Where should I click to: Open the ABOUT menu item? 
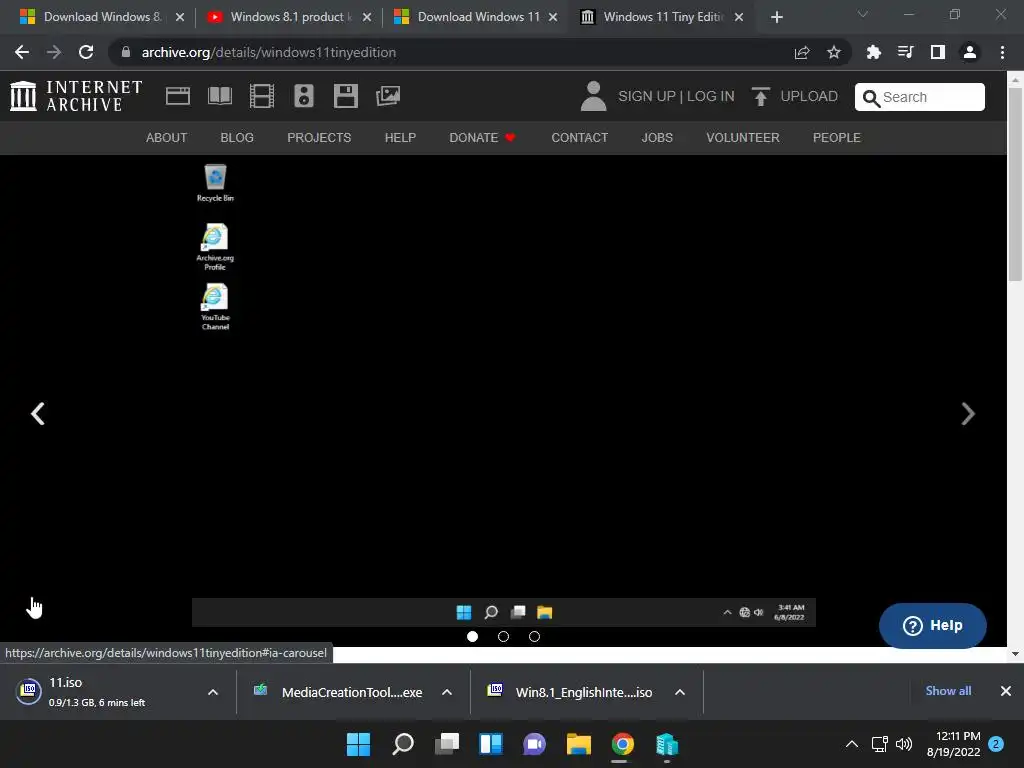(167, 138)
